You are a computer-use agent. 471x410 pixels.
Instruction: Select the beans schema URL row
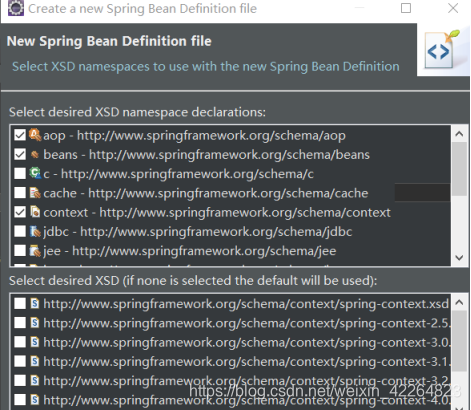207,155
